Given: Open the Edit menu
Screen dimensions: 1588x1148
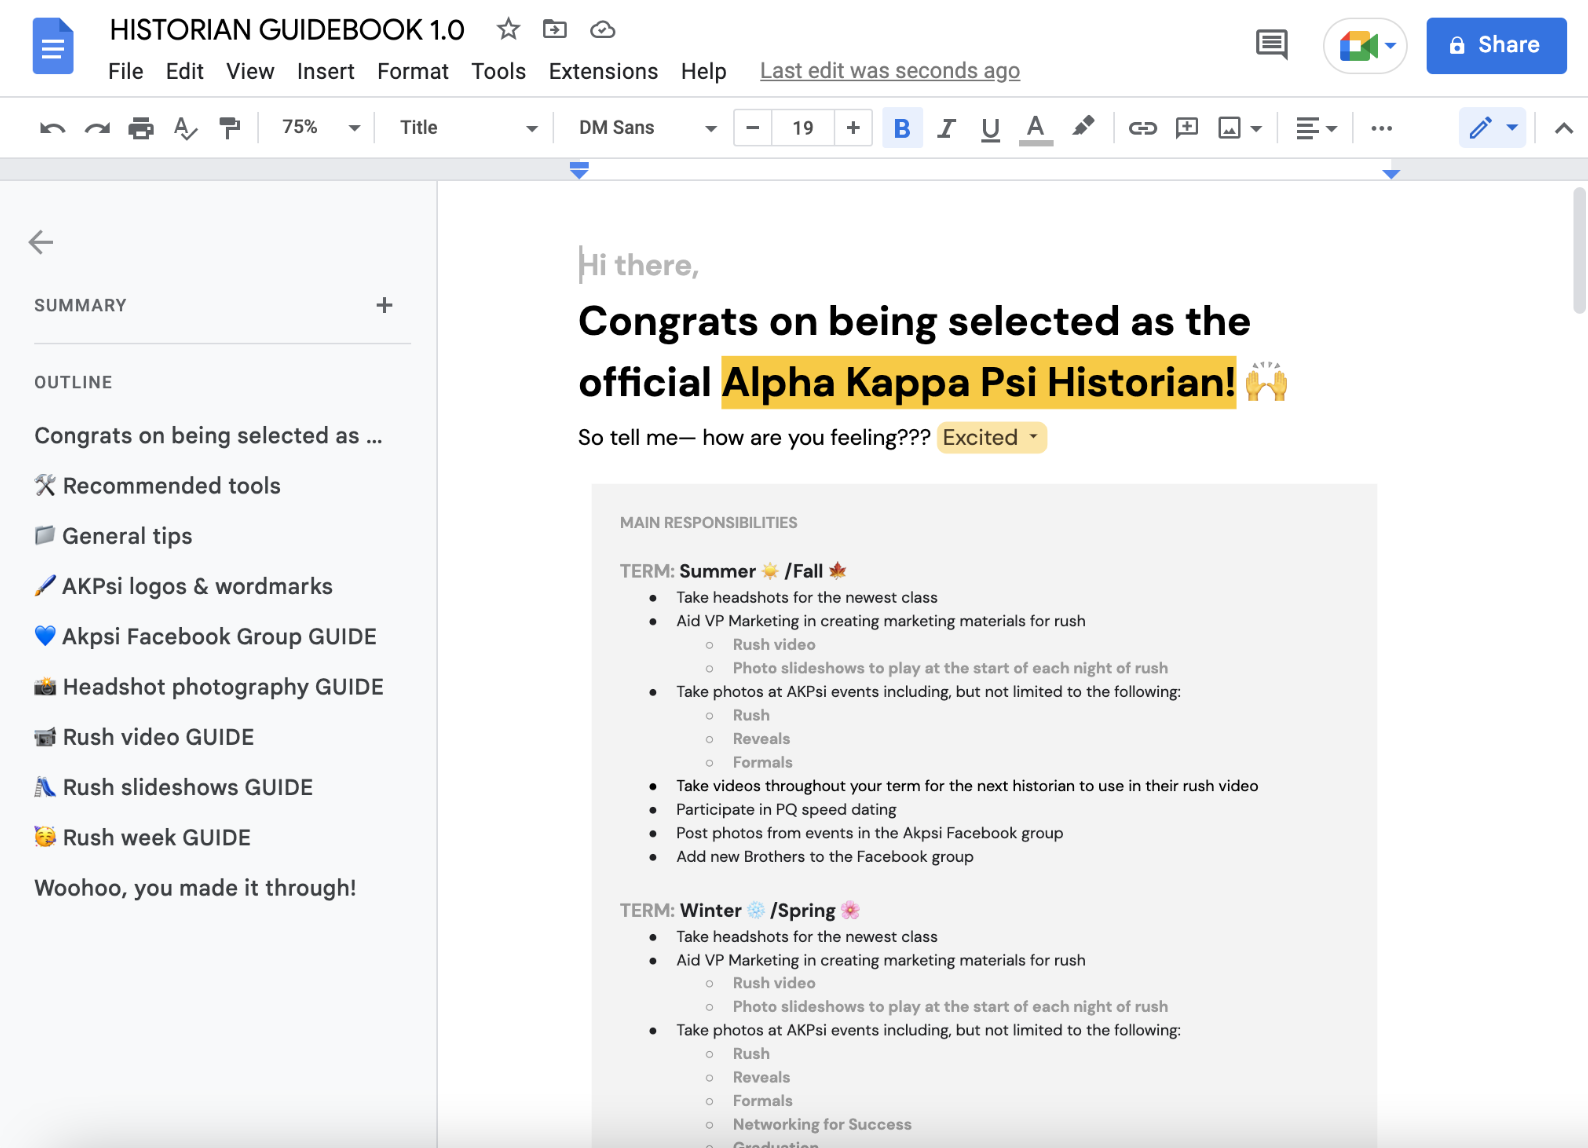Looking at the screenshot, I should [x=185, y=72].
